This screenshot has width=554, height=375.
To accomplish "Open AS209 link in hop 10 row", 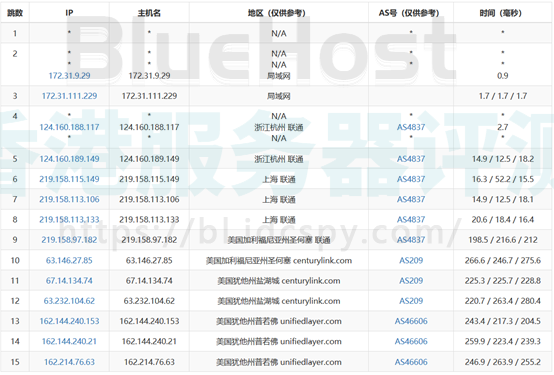I will click(411, 260).
